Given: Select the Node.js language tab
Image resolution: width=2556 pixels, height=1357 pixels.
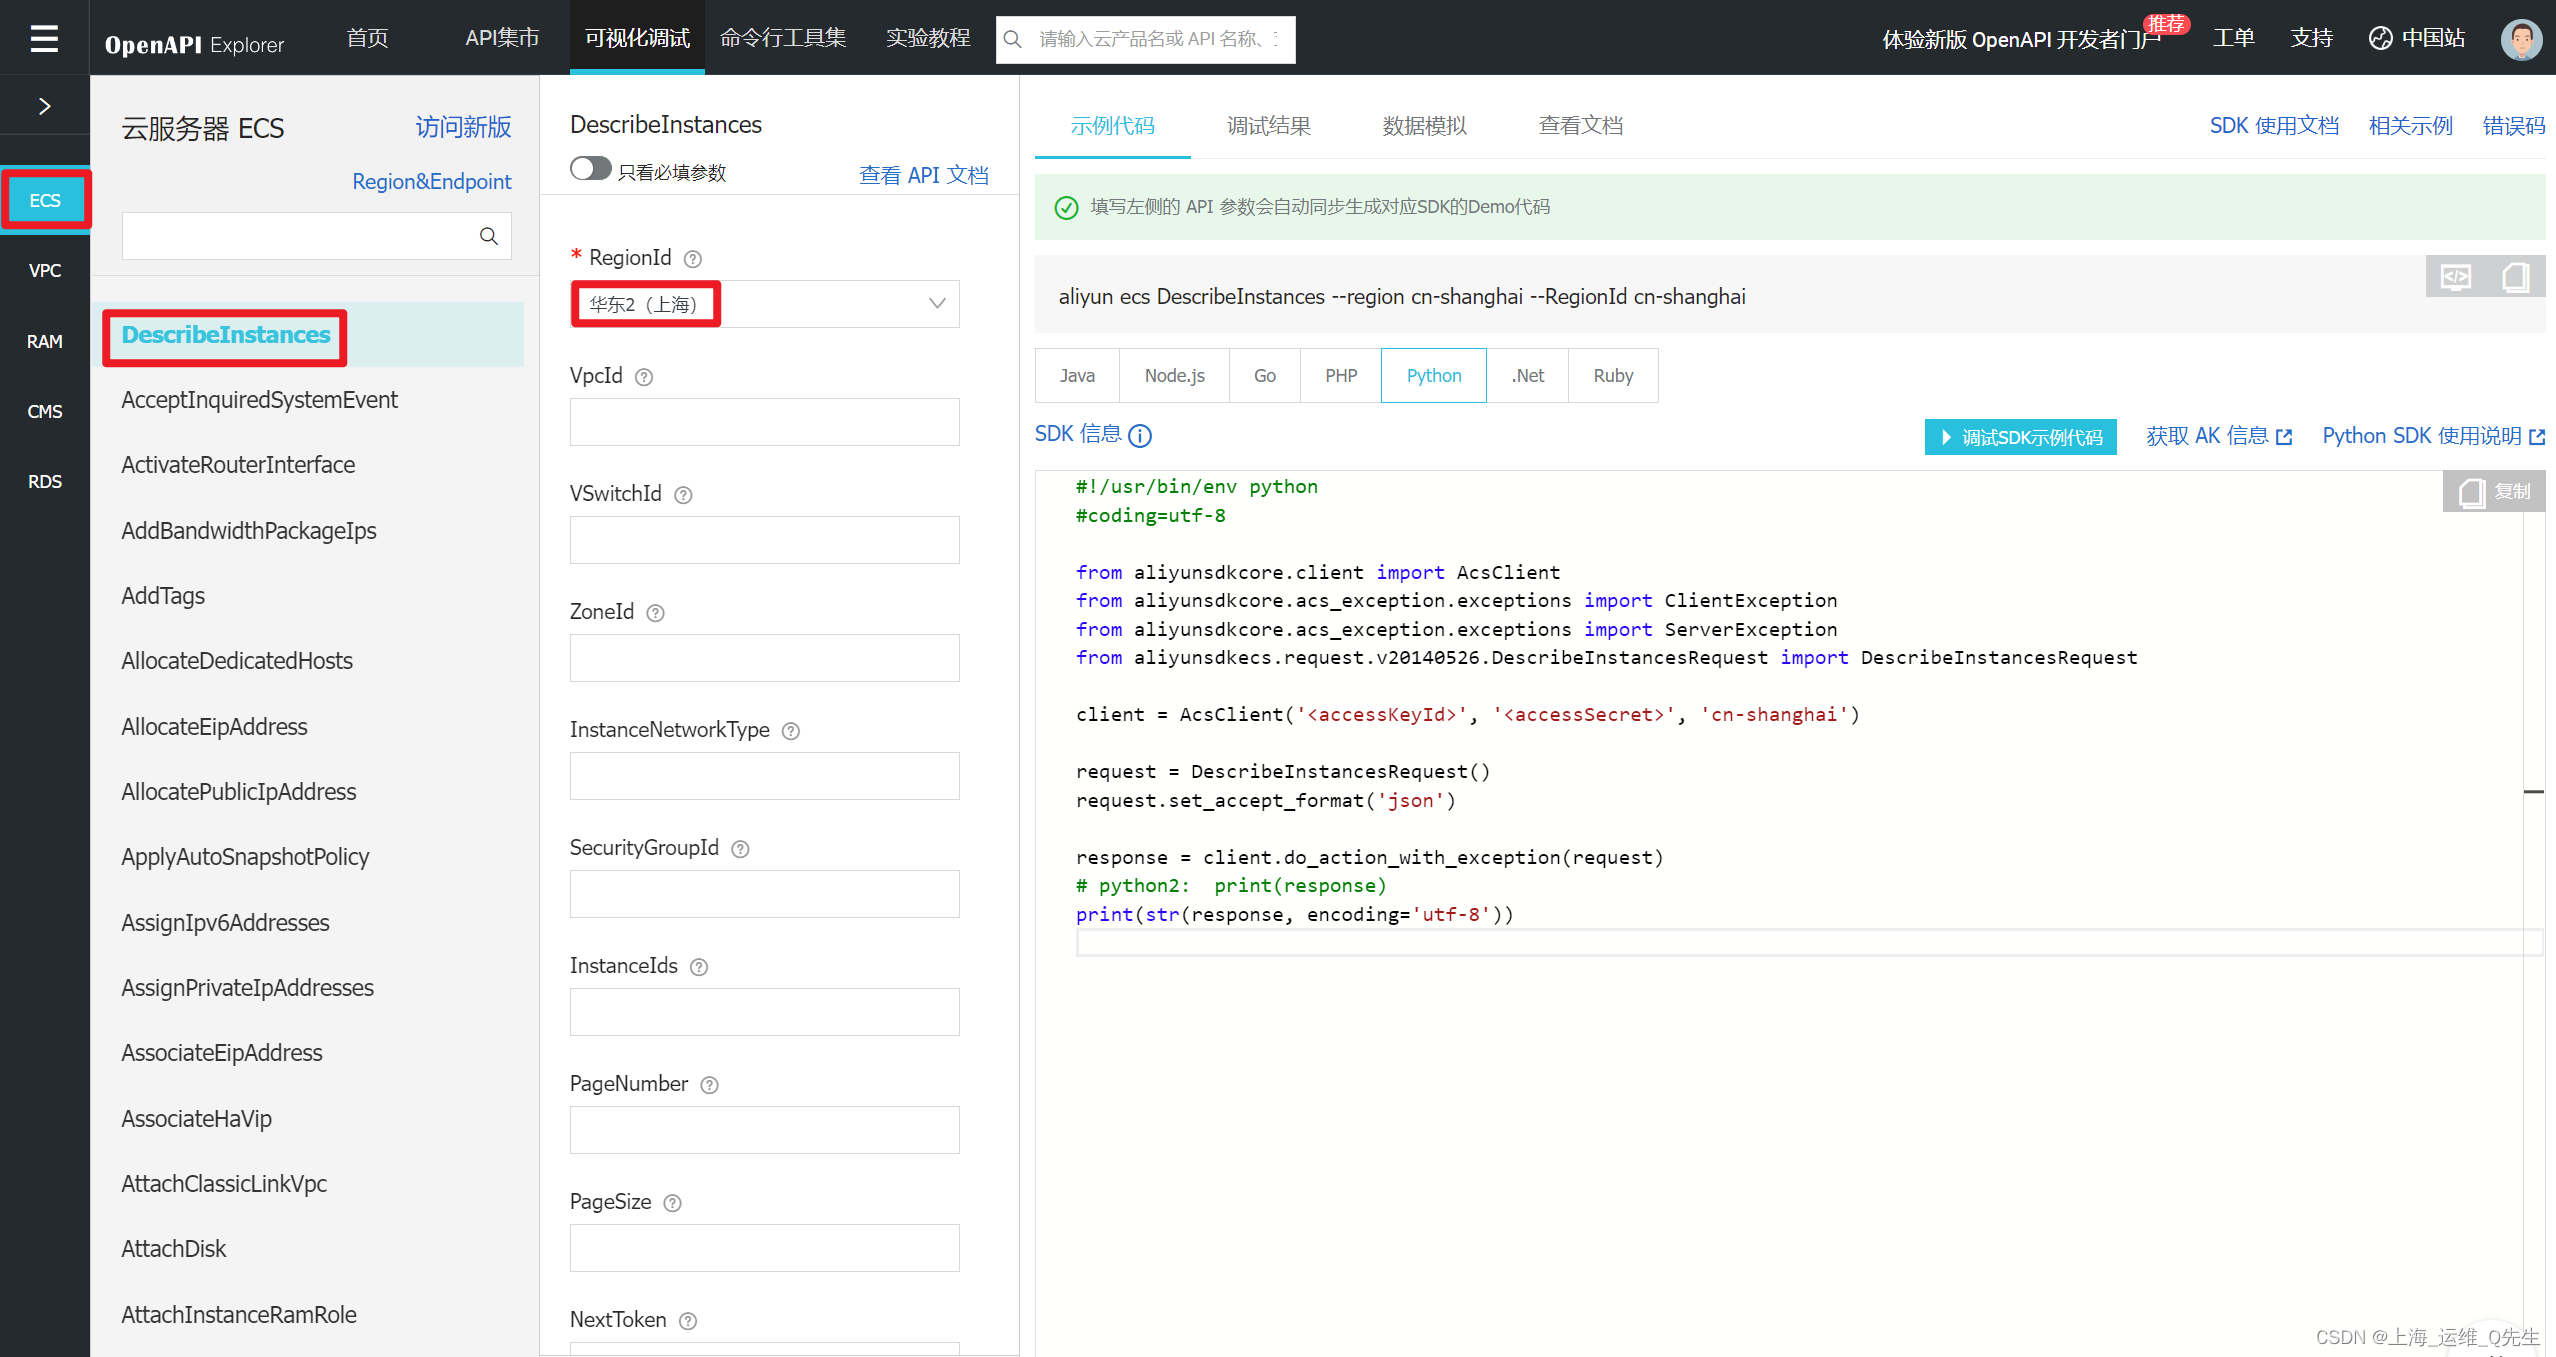Looking at the screenshot, I should (x=1174, y=376).
